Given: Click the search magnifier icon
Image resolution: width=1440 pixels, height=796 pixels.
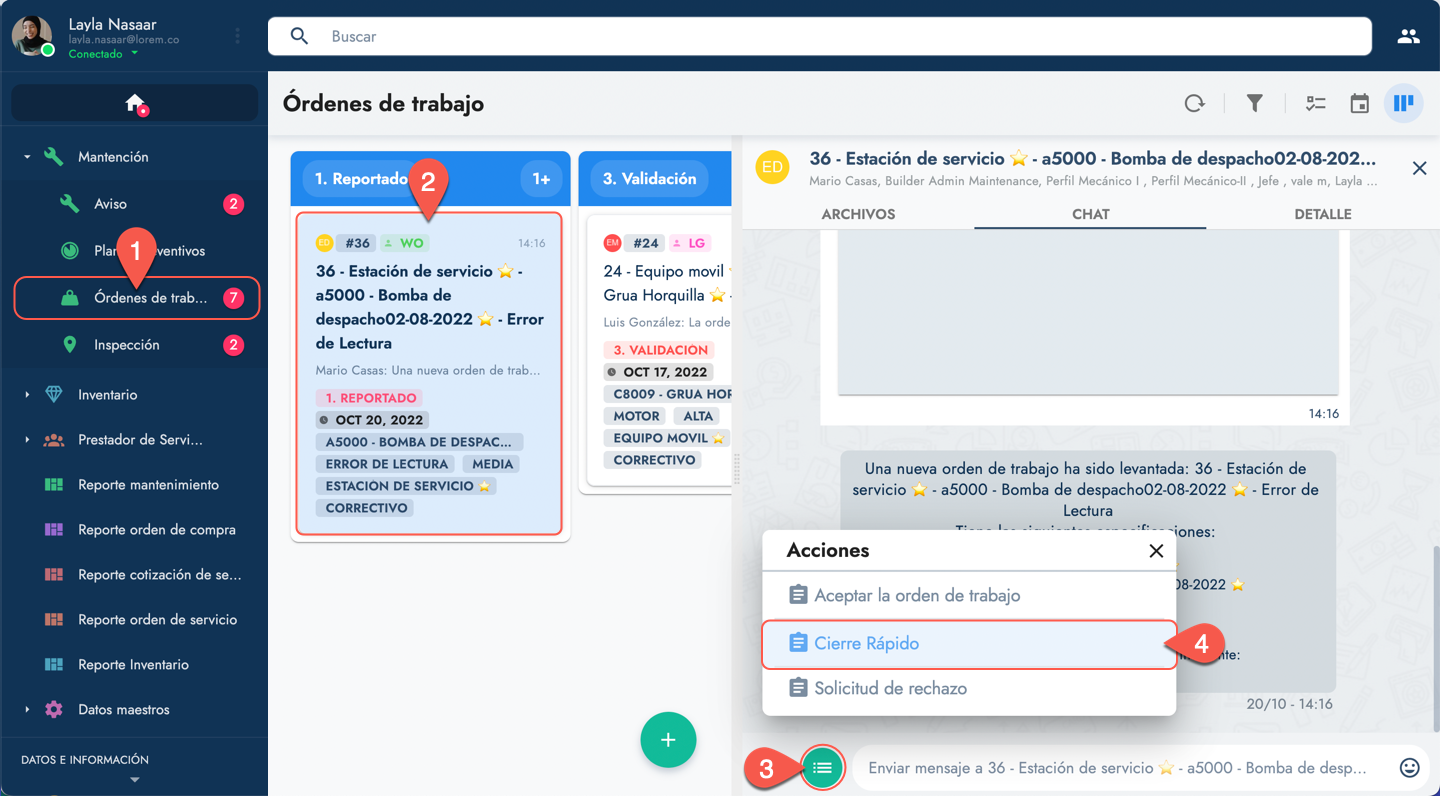Looking at the screenshot, I should [x=299, y=36].
